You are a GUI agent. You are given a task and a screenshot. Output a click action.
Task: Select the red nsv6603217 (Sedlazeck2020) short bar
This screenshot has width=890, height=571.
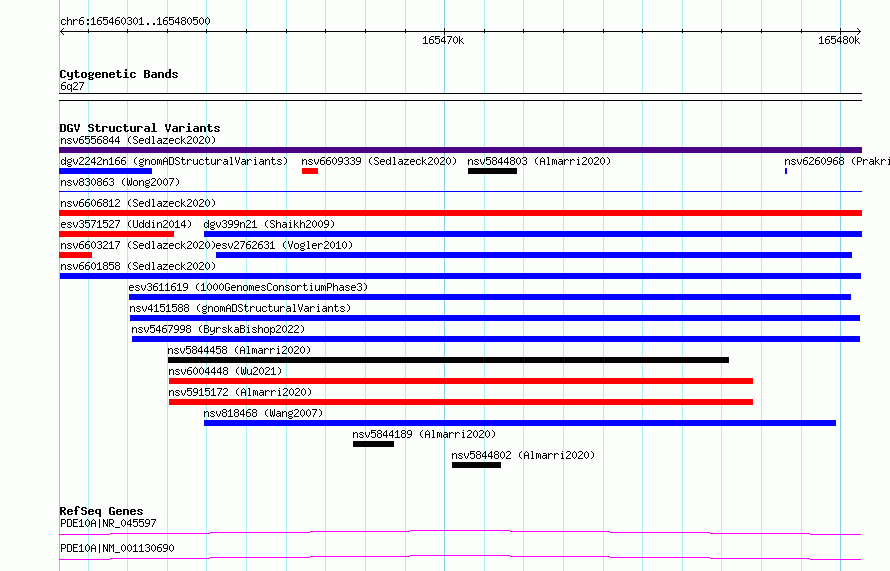[75, 255]
